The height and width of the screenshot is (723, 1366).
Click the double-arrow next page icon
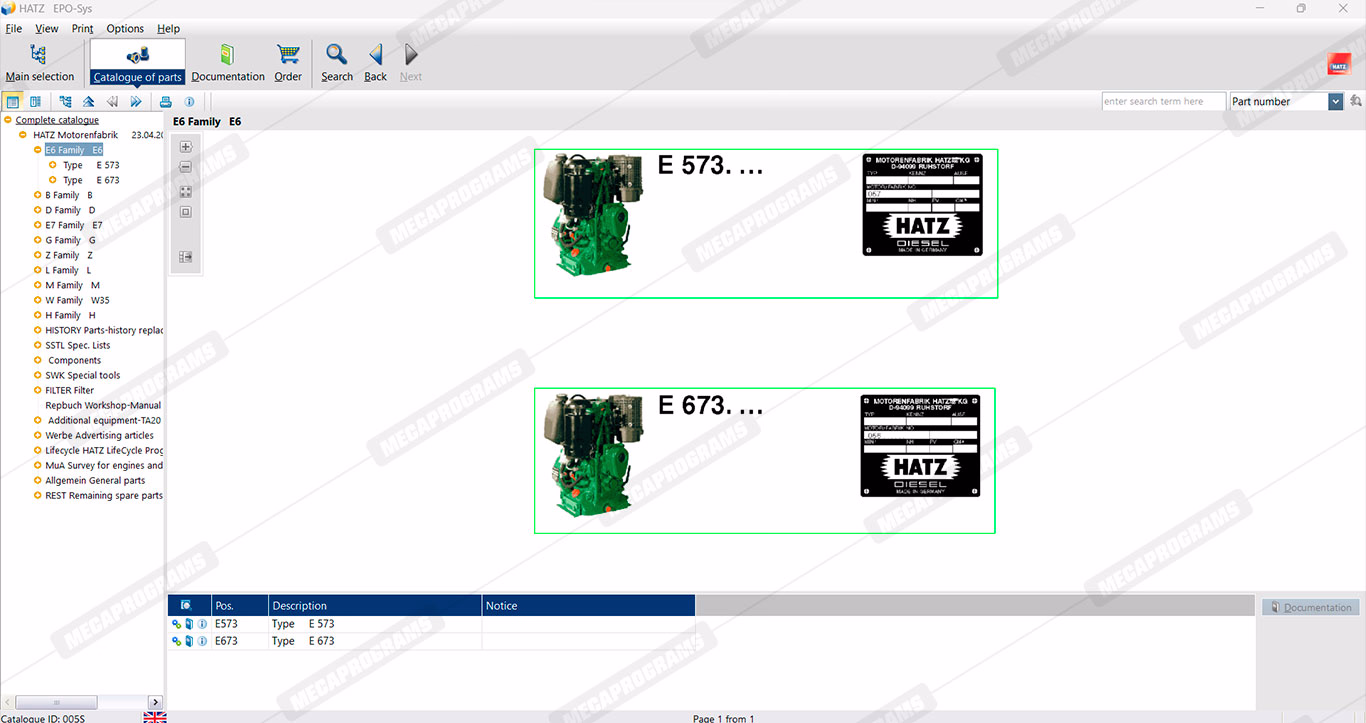(x=136, y=101)
